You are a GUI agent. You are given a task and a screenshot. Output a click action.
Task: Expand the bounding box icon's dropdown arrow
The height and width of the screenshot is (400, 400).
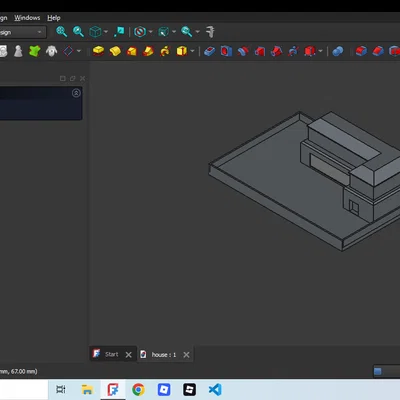click(x=174, y=32)
